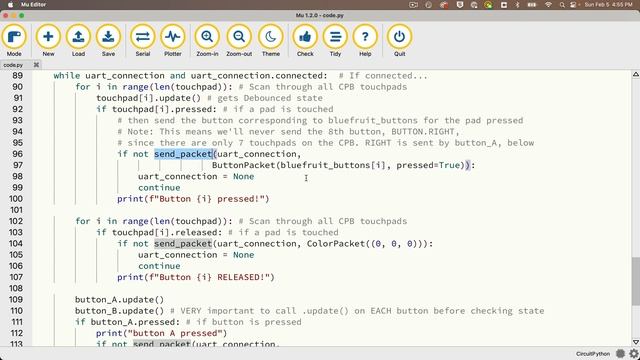Click 'pressed=True' on line 97
640x360 pixels.
click(428, 165)
